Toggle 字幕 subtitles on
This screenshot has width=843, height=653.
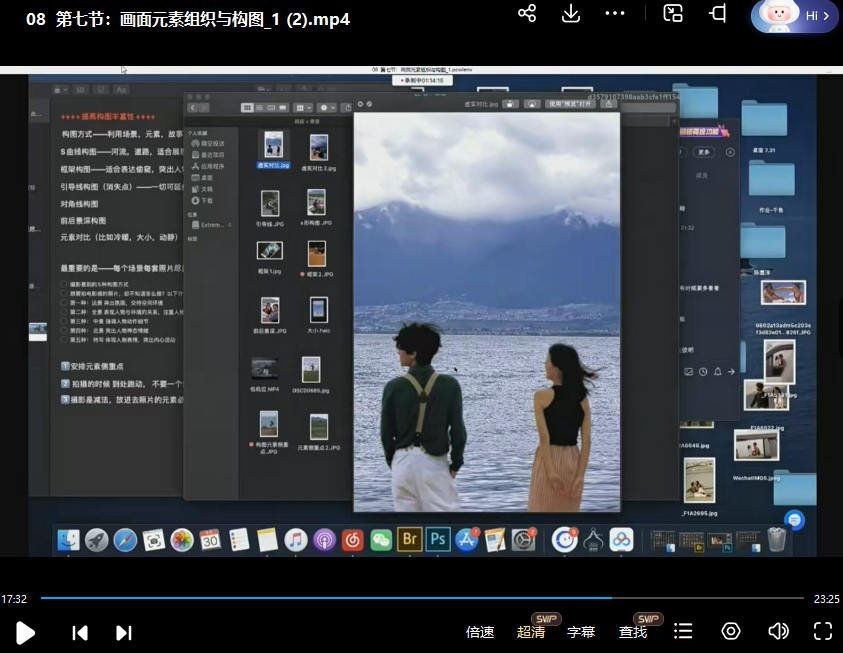click(x=580, y=632)
